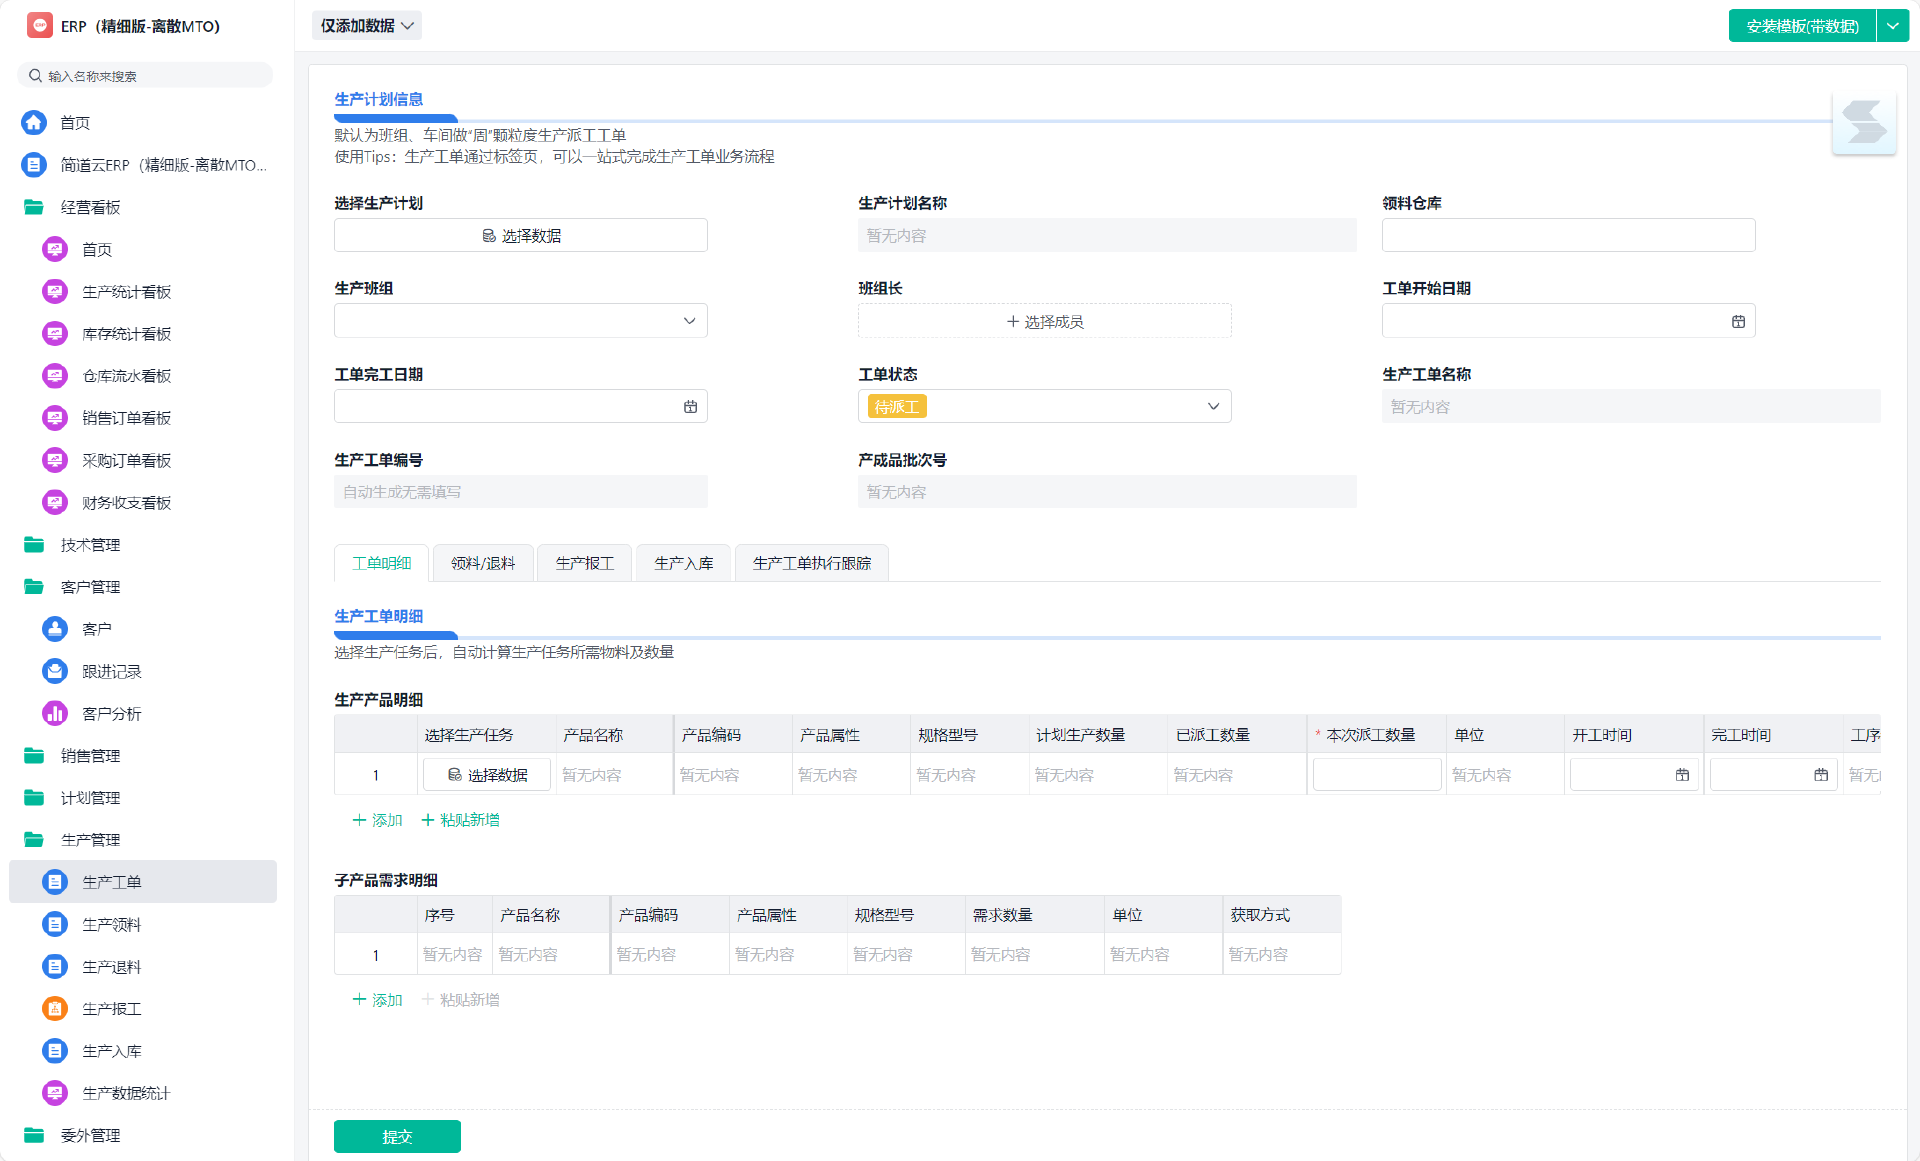This screenshot has width=1920, height=1161.
Task: Click the 首页 home icon in sidebar
Action: [x=34, y=122]
